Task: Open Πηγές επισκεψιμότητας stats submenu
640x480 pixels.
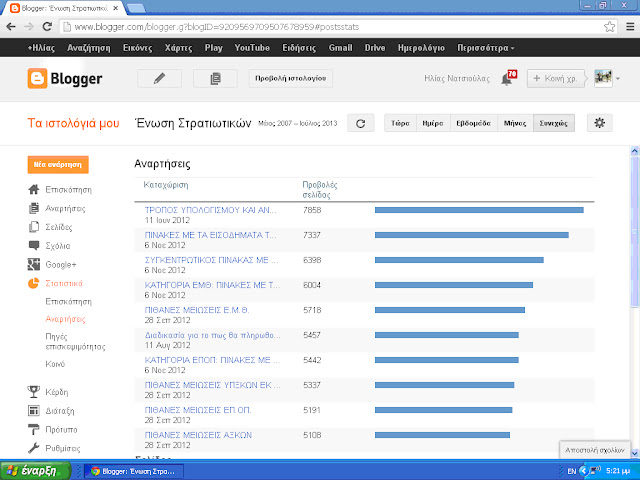Action: [x=75, y=342]
